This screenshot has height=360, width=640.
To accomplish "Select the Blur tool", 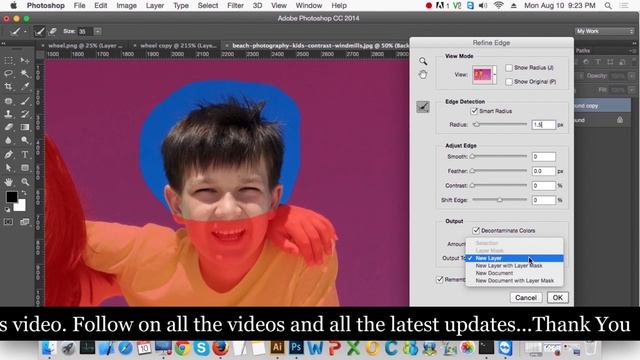I will (9, 140).
